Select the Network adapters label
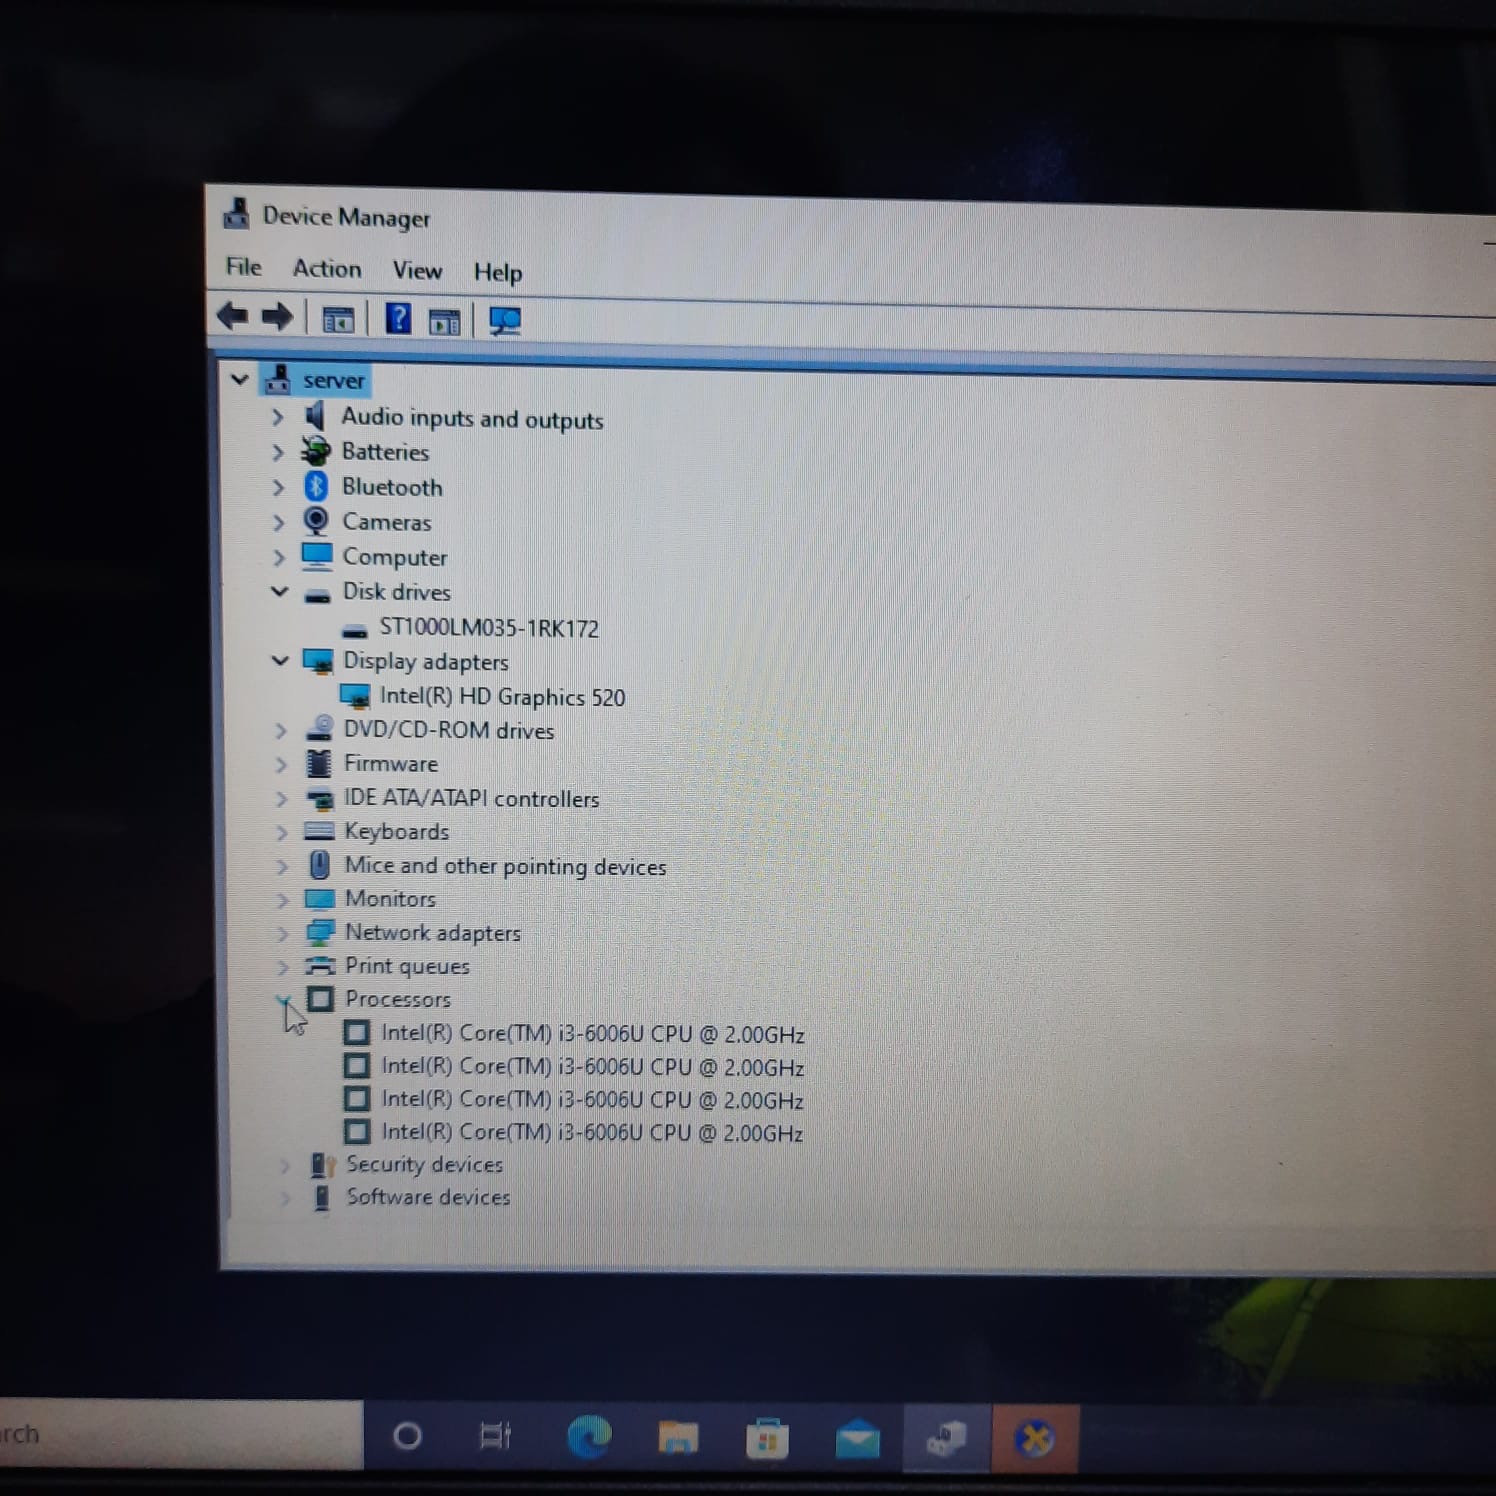 (x=433, y=932)
